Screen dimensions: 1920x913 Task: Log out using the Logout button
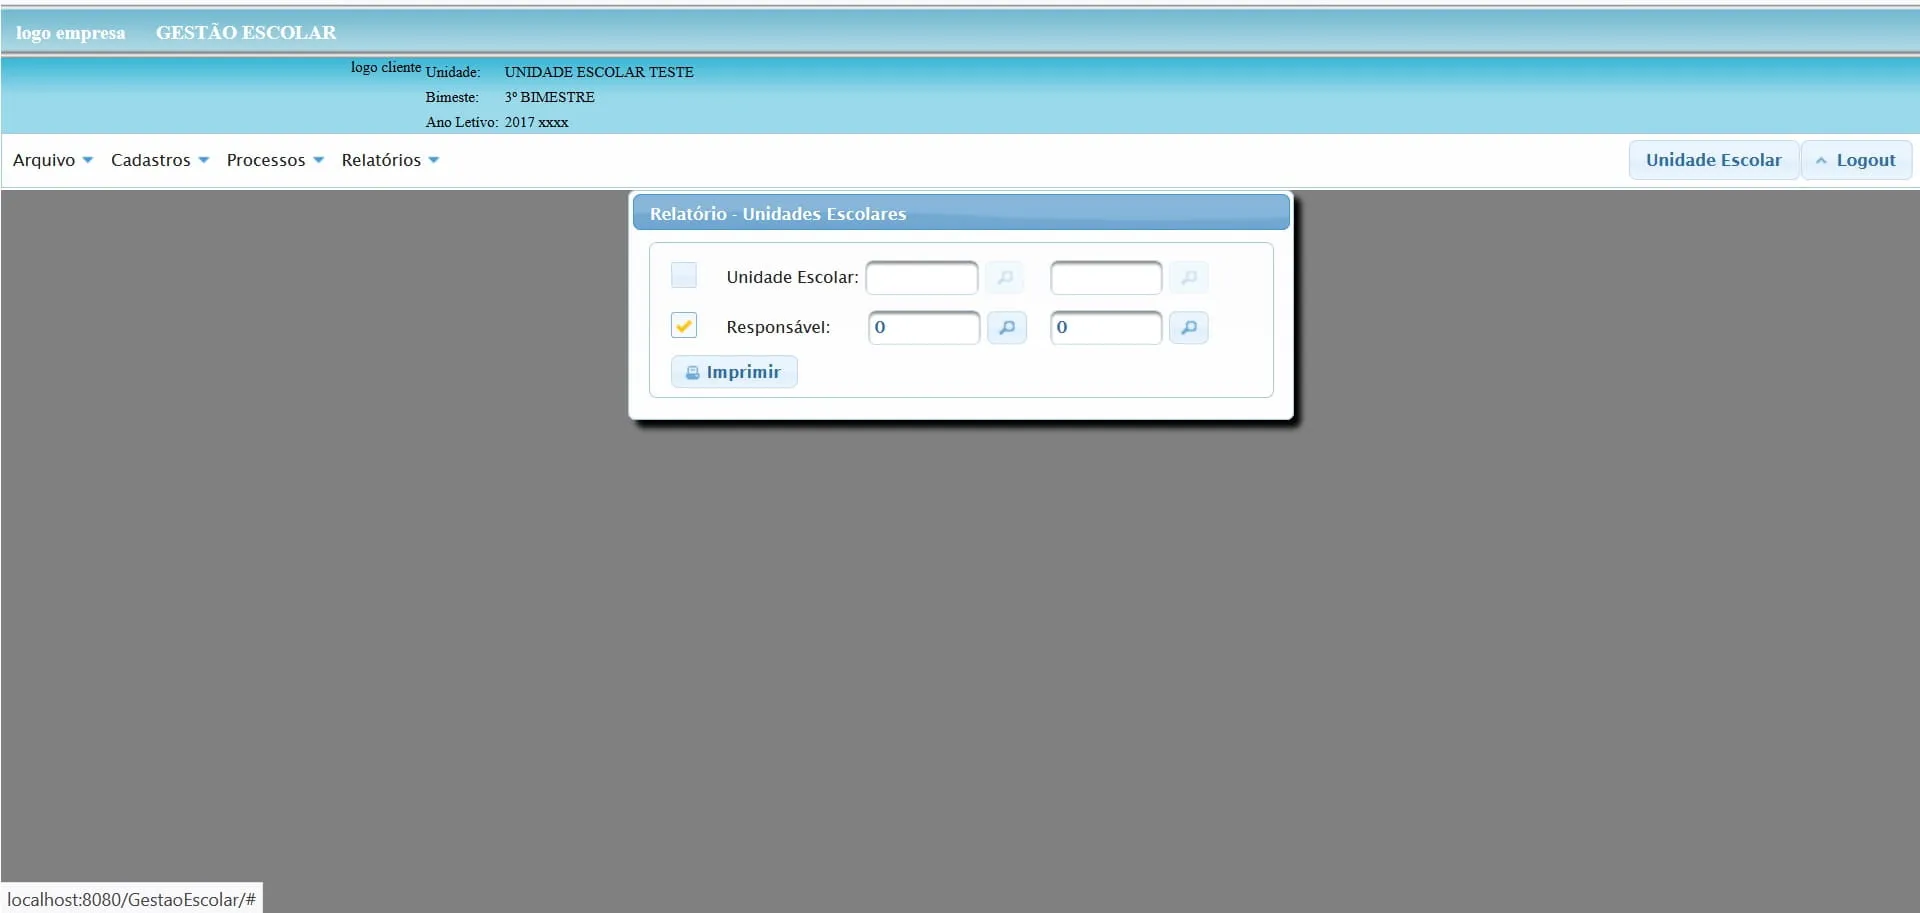click(x=1857, y=160)
